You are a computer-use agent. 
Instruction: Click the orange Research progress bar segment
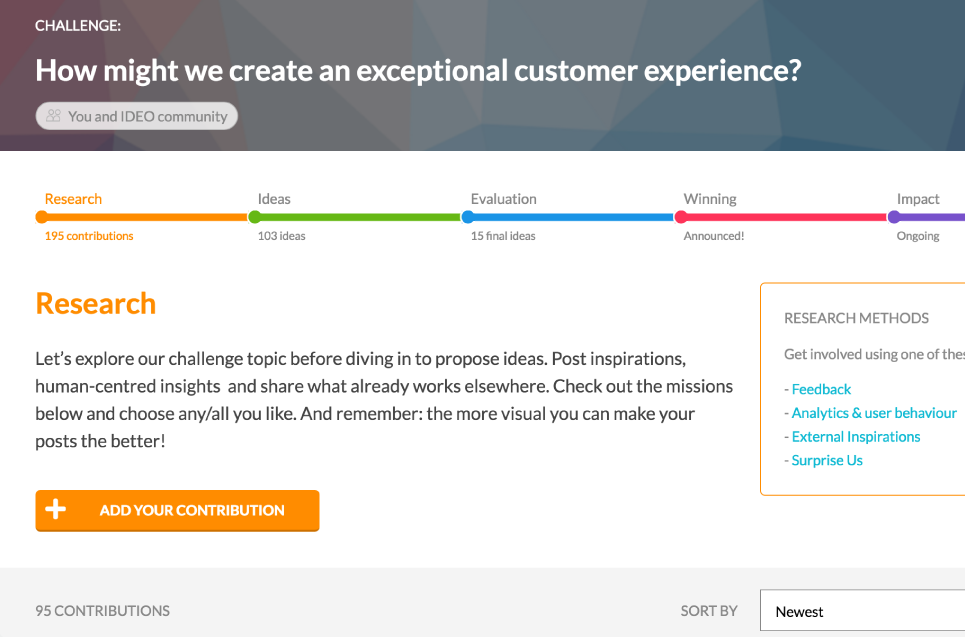[x=145, y=216]
